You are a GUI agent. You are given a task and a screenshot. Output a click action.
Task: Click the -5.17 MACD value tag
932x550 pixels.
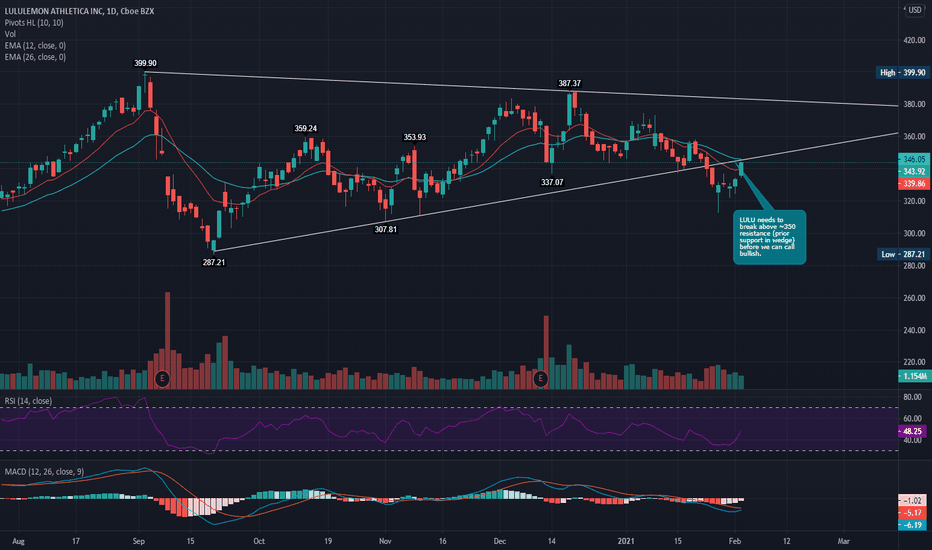[x=912, y=513]
